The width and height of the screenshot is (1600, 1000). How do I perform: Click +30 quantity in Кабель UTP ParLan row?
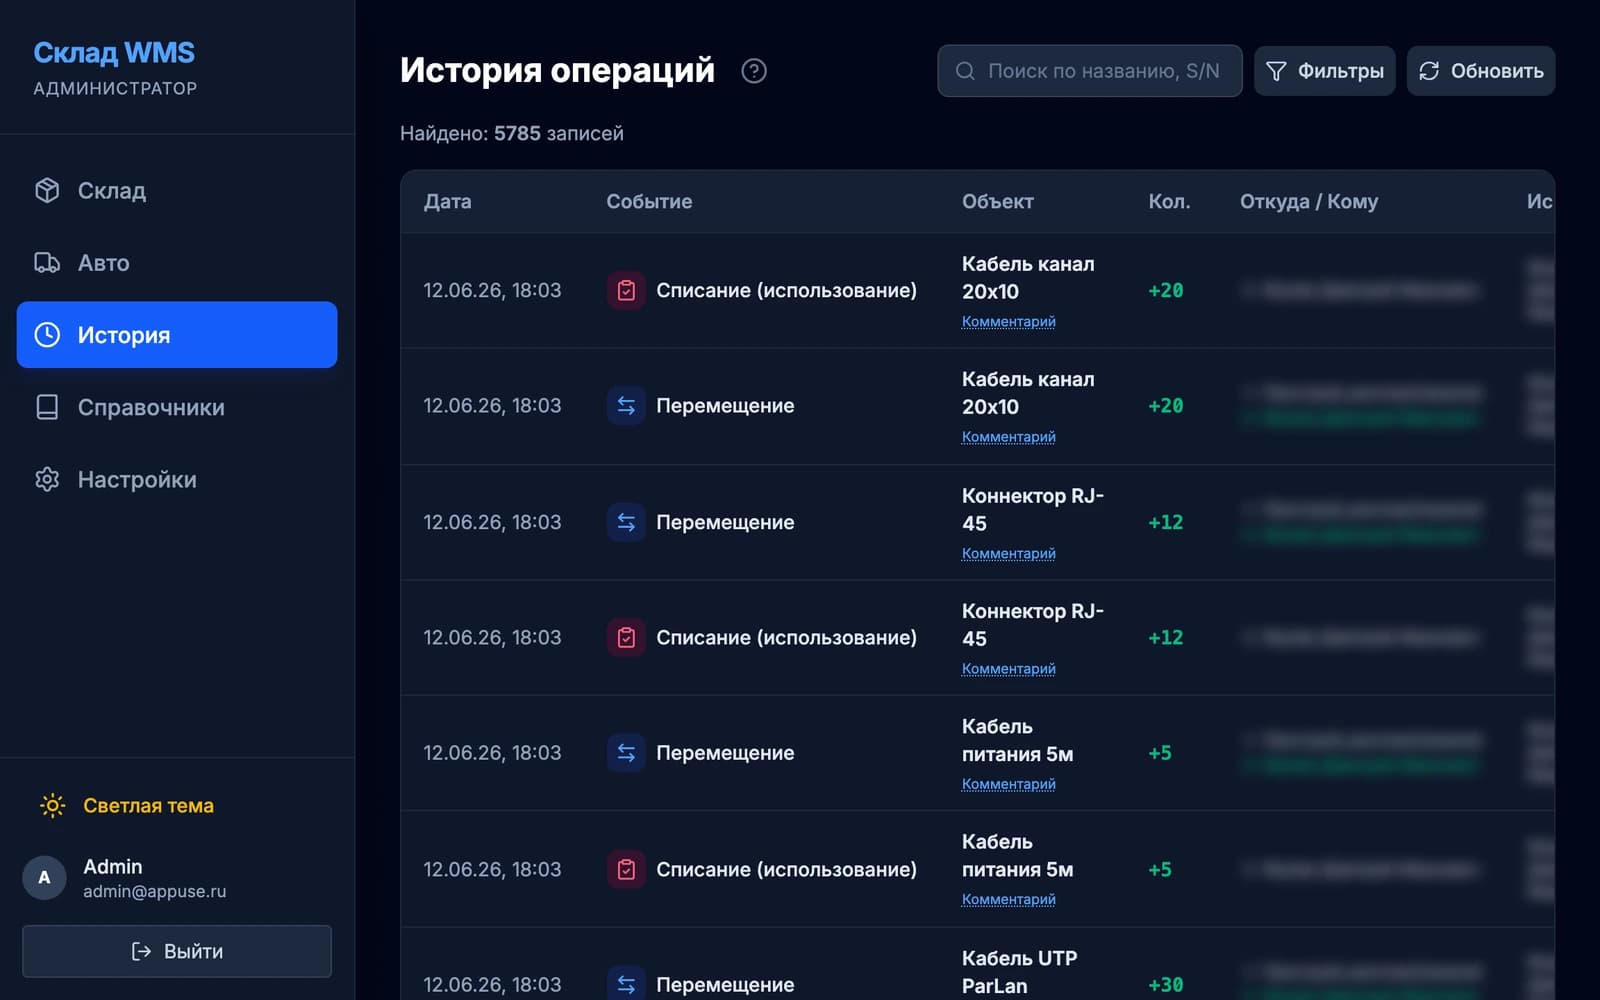pos(1165,984)
